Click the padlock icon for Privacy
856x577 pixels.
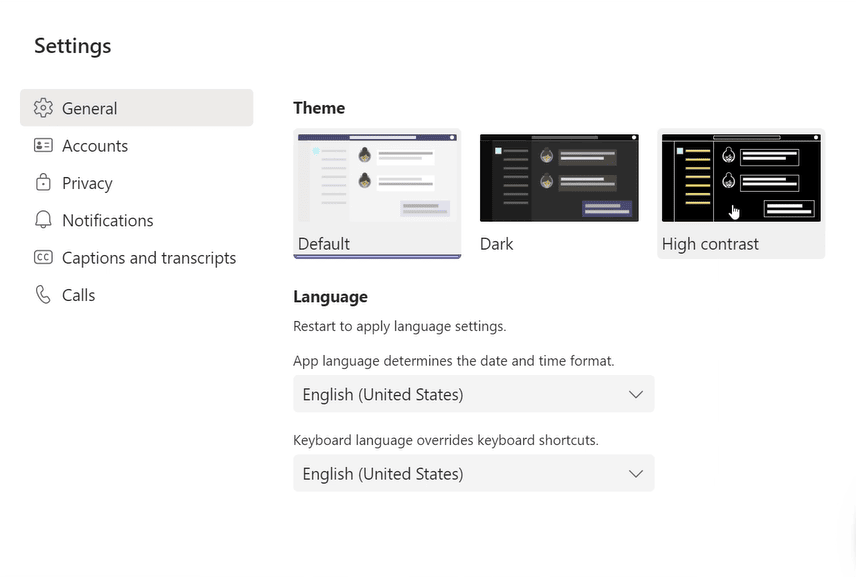[x=43, y=183]
